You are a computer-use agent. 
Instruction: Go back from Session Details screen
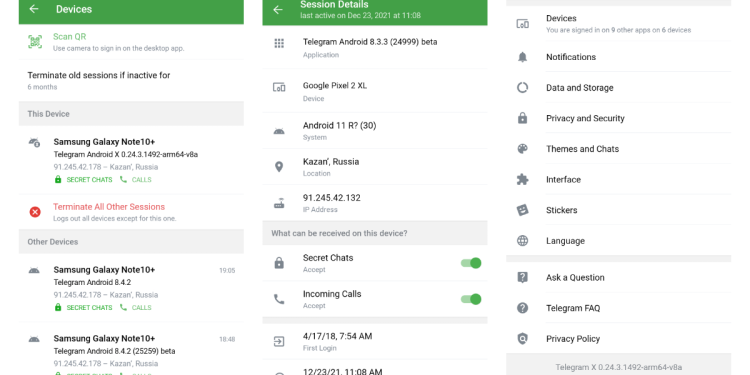pyautogui.click(x=278, y=10)
